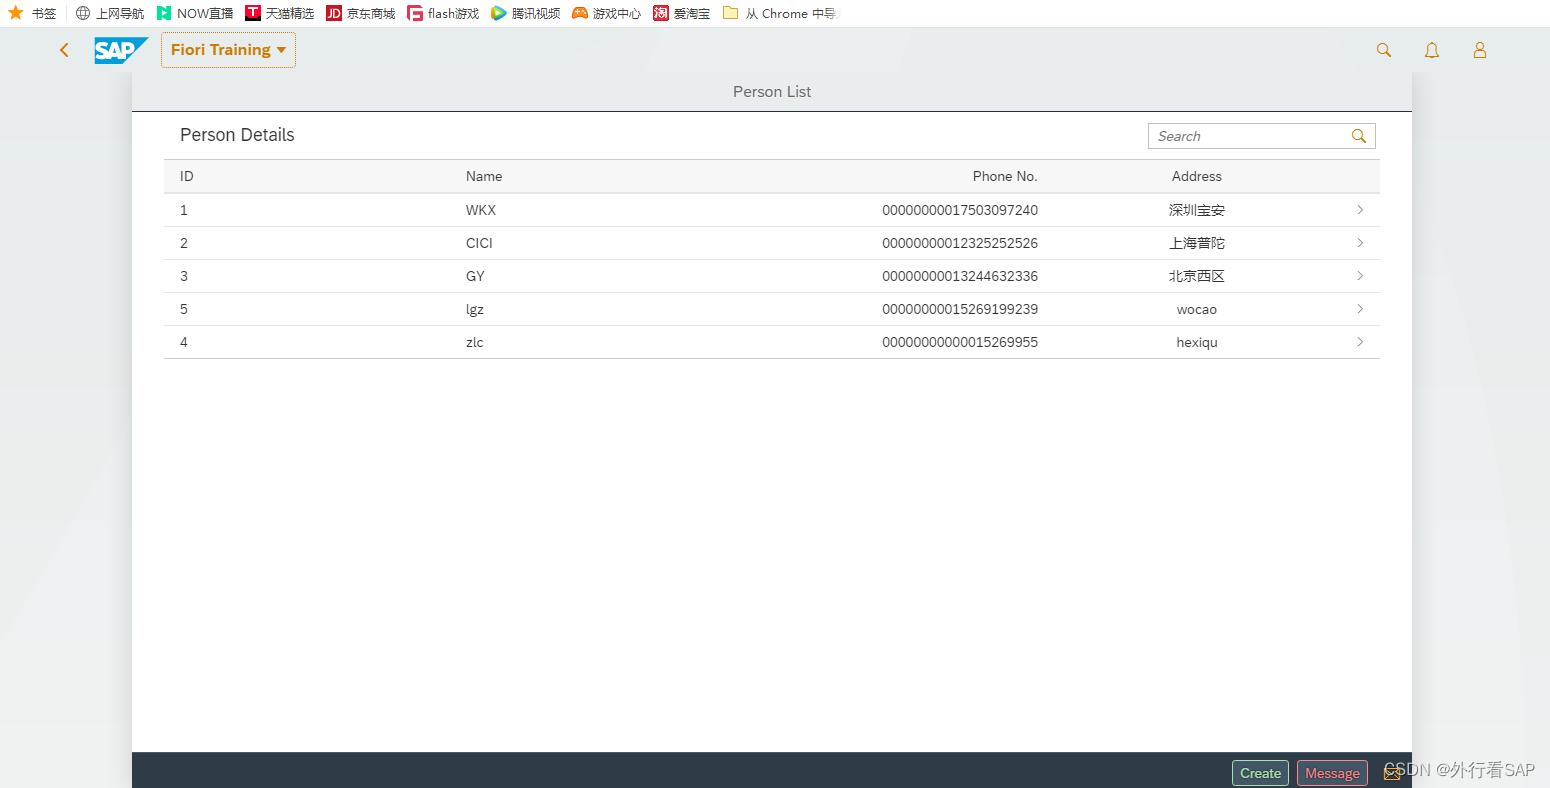
Task: Click the address wocao
Action: coord(1197,309)
